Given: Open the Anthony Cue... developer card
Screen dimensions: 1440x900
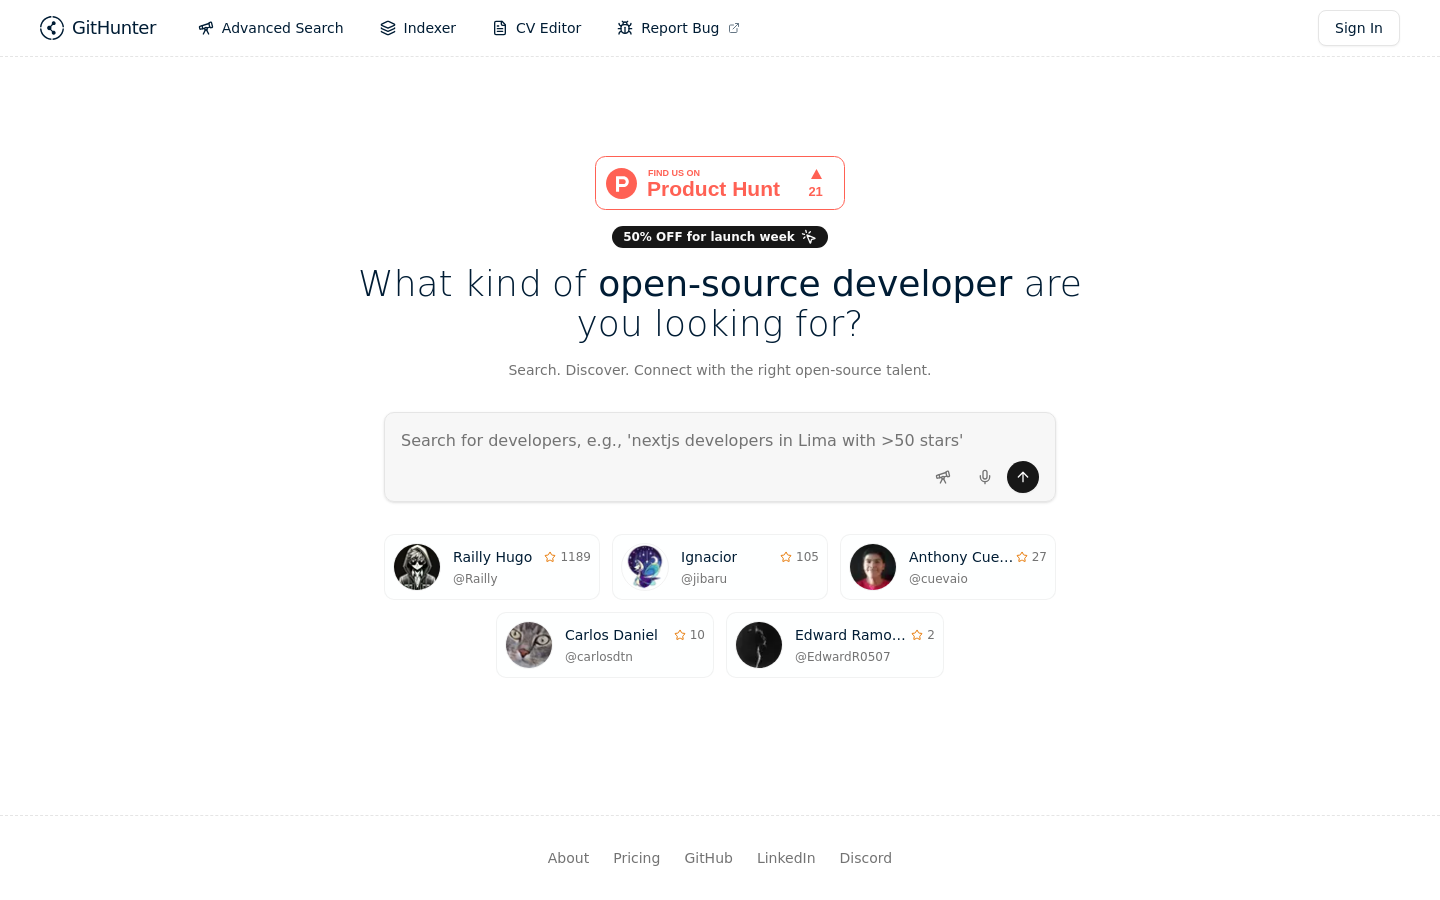Looking at the screenshot, I should tap(948, 567).
